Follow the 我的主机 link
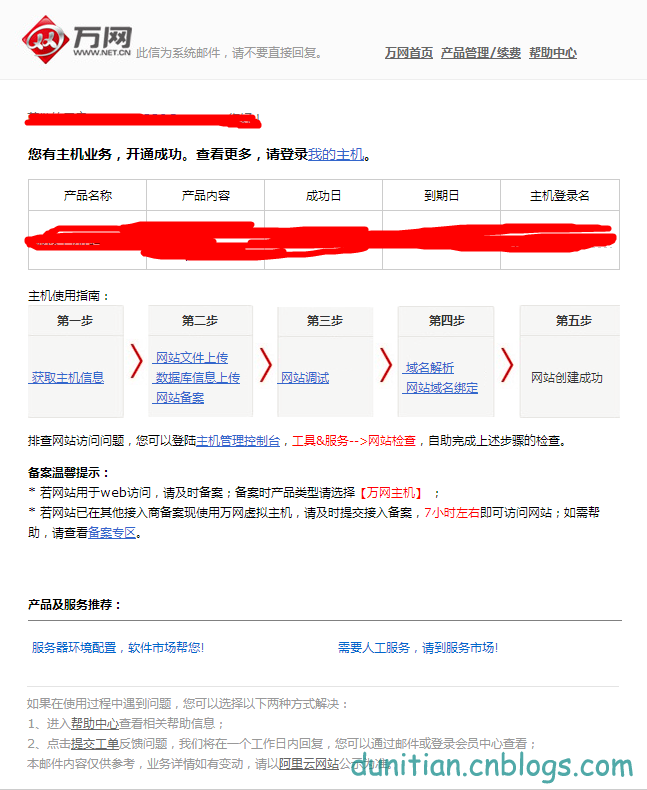The width and height of the screenshot is (647, 790). pyautogui.click(x=336, y=154)
